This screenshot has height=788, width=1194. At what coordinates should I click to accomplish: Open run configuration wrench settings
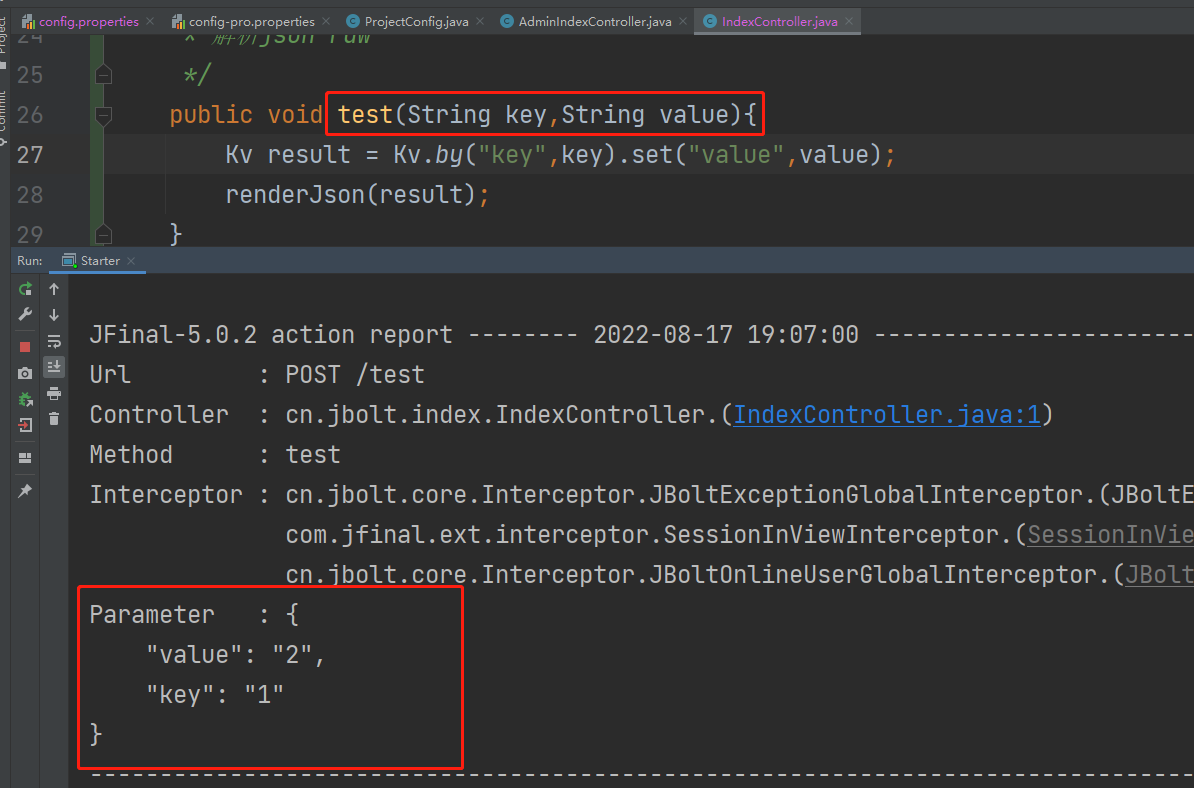[25, 314]
